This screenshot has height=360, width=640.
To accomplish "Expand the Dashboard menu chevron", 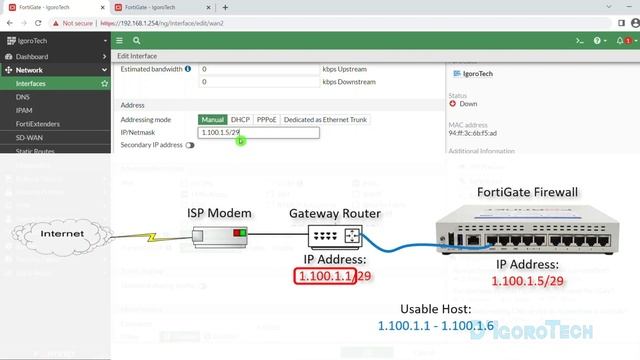I will coord(104,56).
